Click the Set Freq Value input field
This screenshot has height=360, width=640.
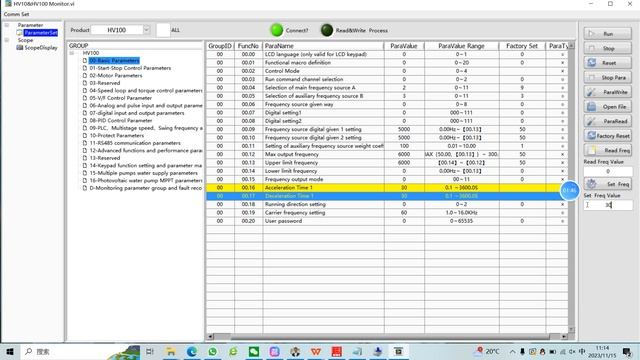click(x=608, y=205)
